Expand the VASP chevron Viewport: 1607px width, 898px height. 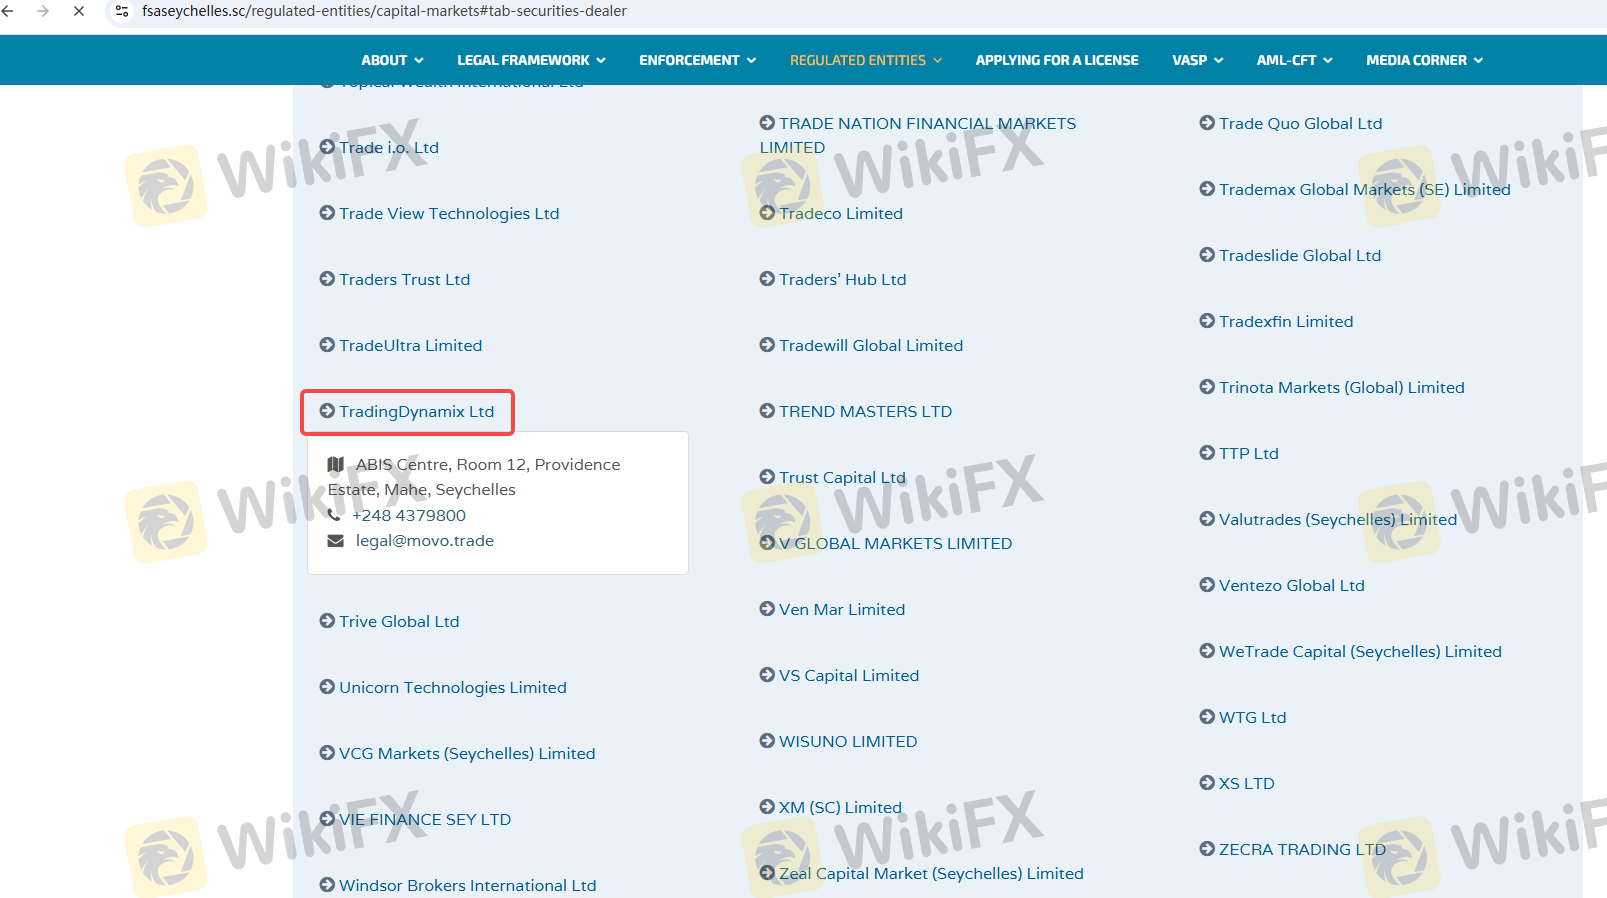click(1219, 61)
